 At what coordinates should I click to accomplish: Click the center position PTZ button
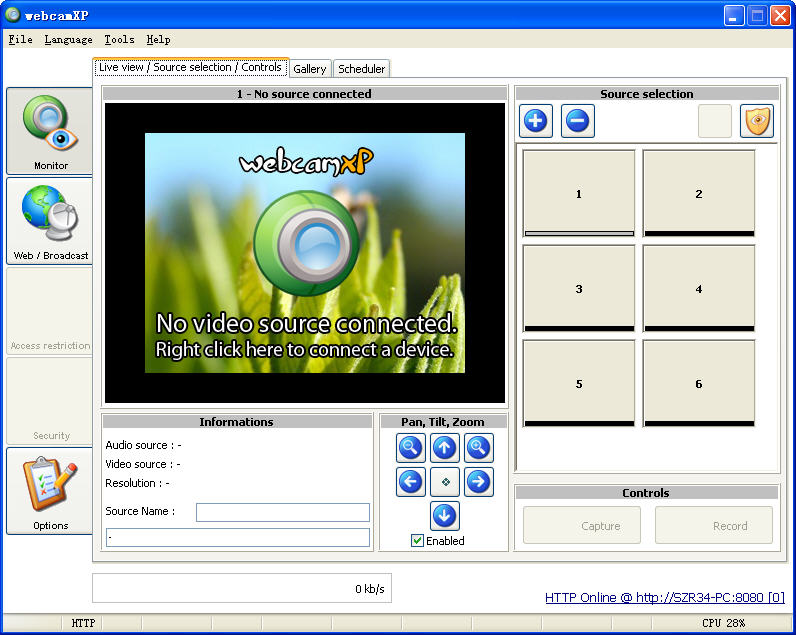coord(445,482)
